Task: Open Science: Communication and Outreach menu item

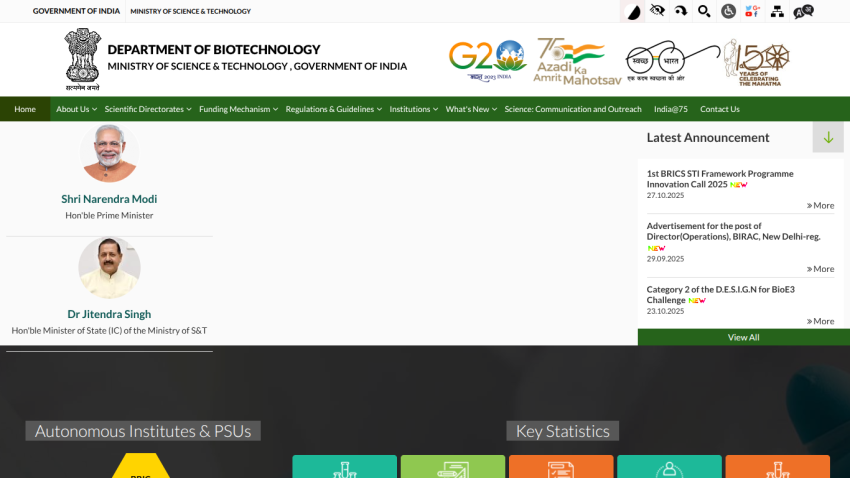Action: [x=573, y=109]
